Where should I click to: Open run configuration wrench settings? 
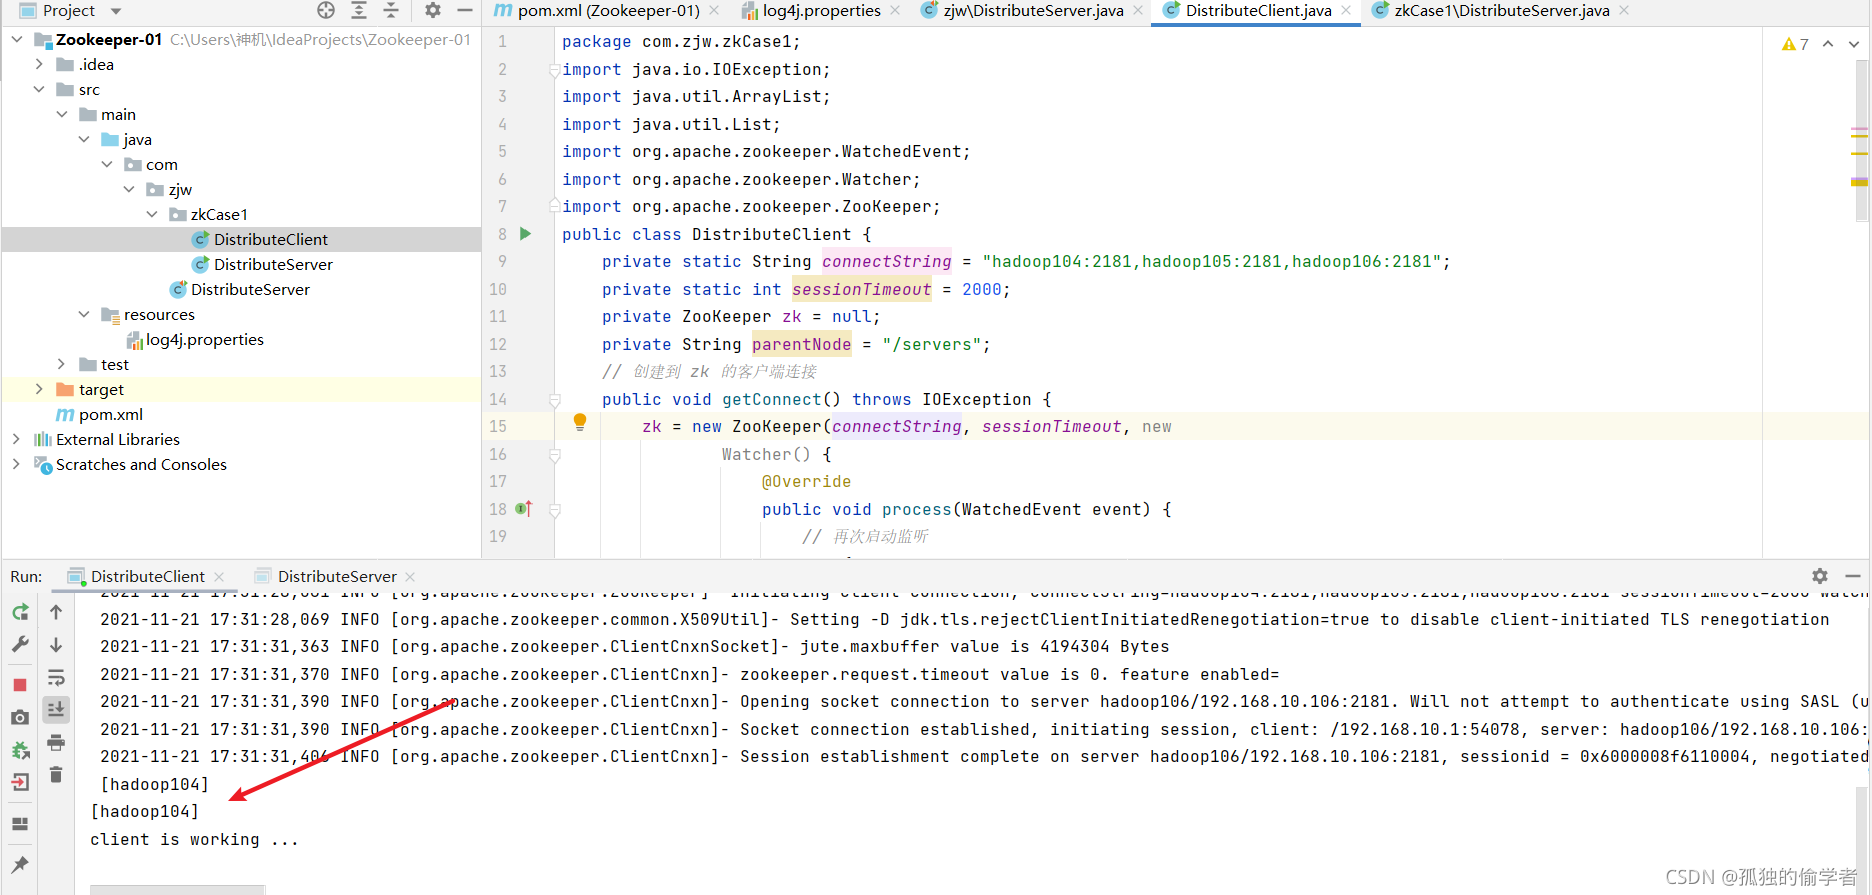[x=20, y=645]
